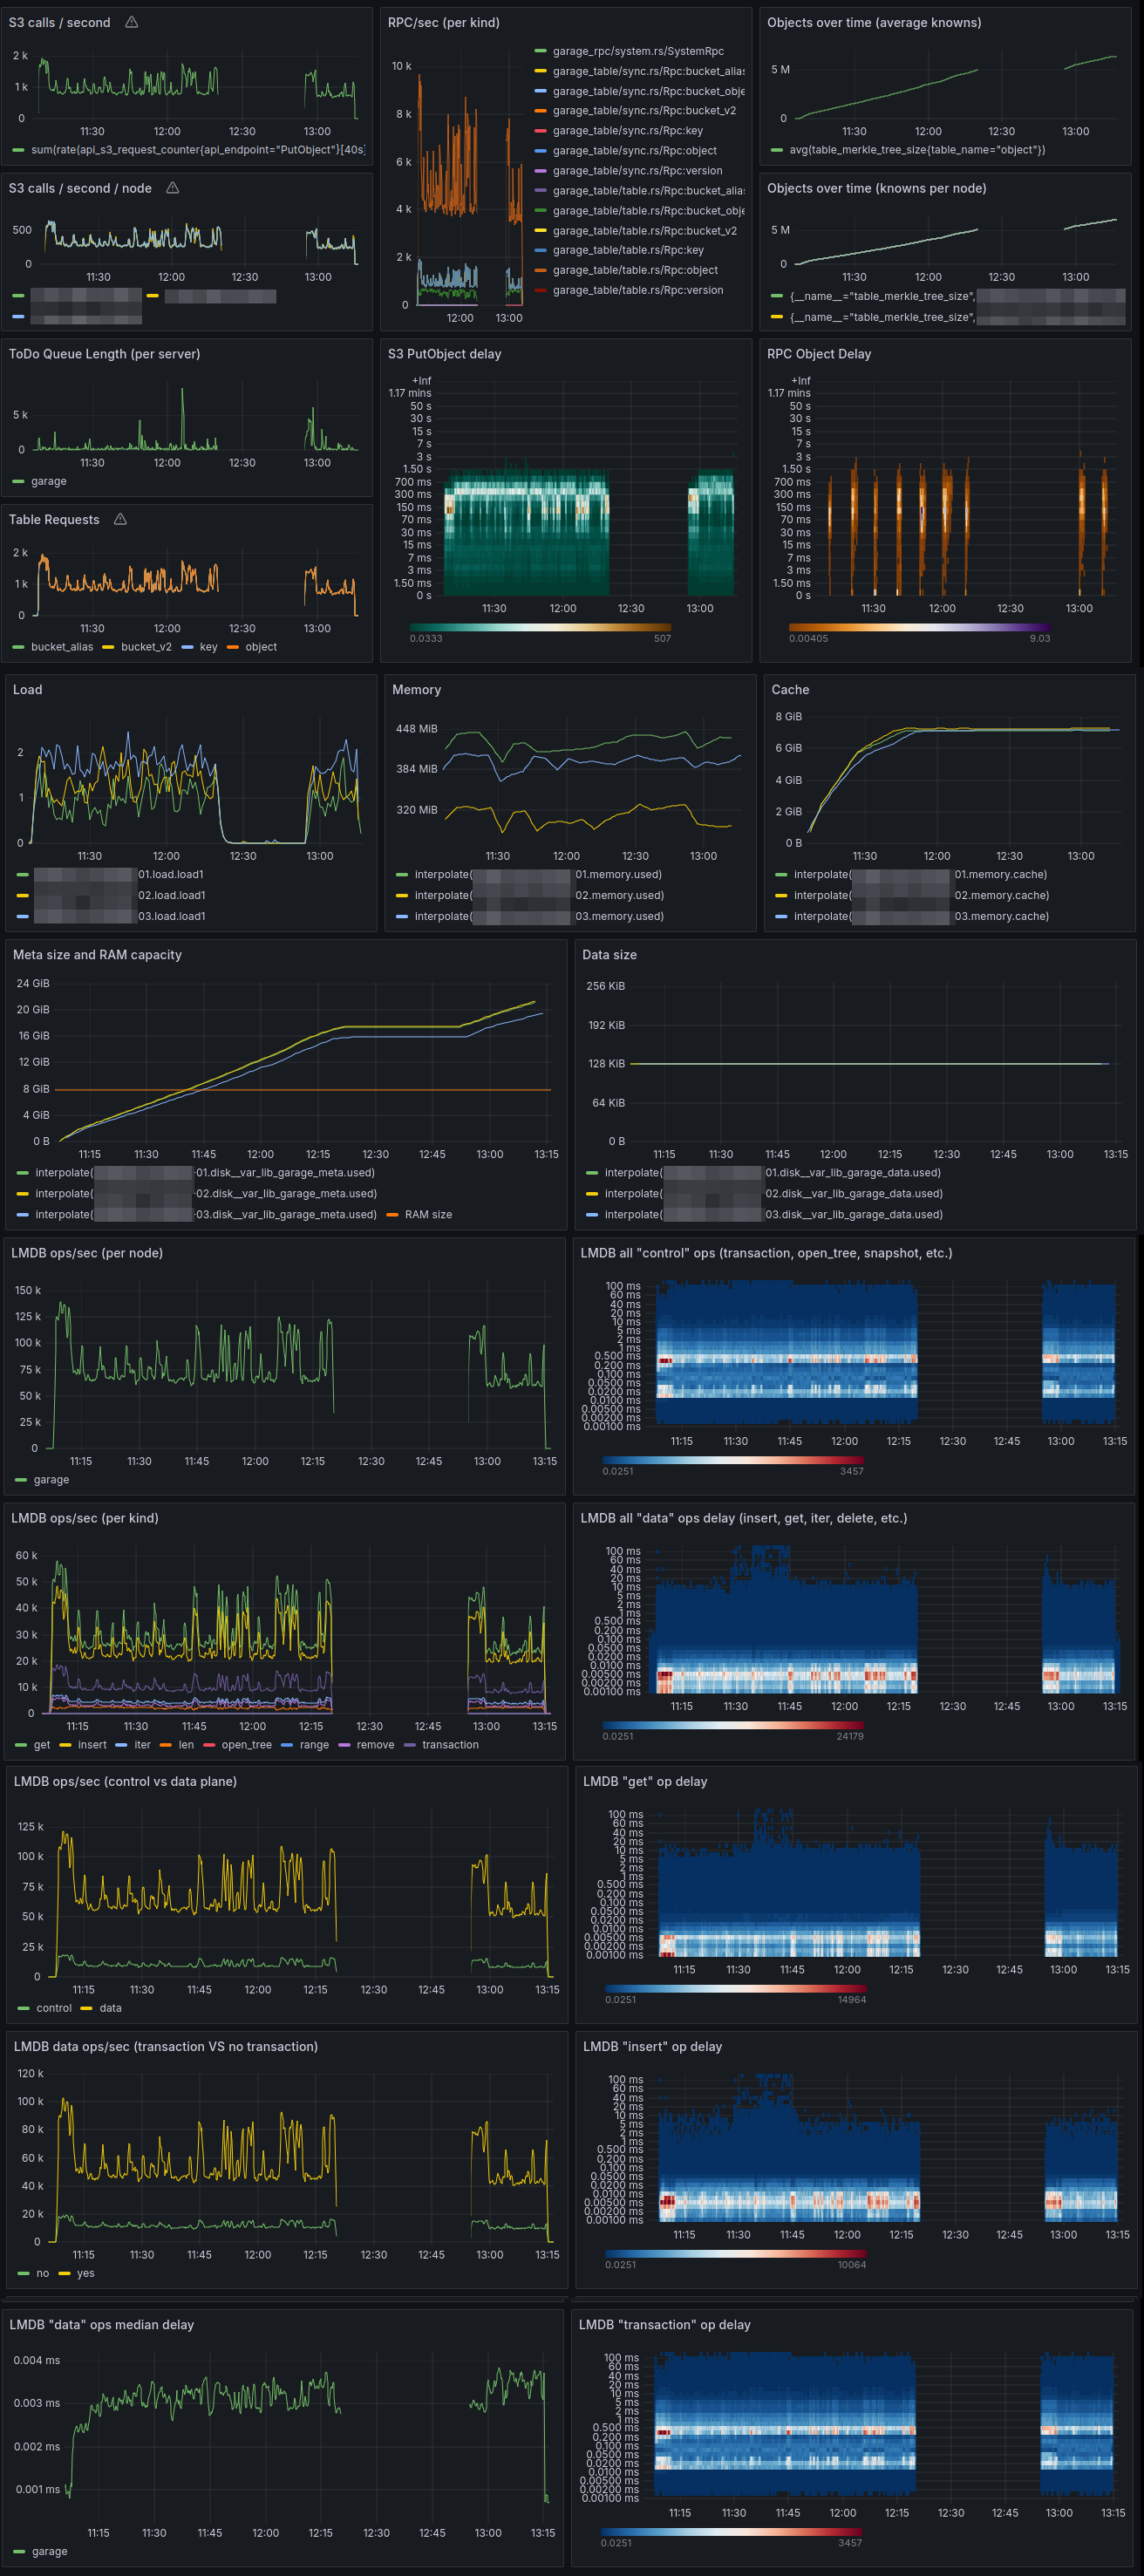Viewport: 1144px width, 2576px height.
Task: Click the 'data' series in control vs data plane legend
Action: (x=111, y=2007)
